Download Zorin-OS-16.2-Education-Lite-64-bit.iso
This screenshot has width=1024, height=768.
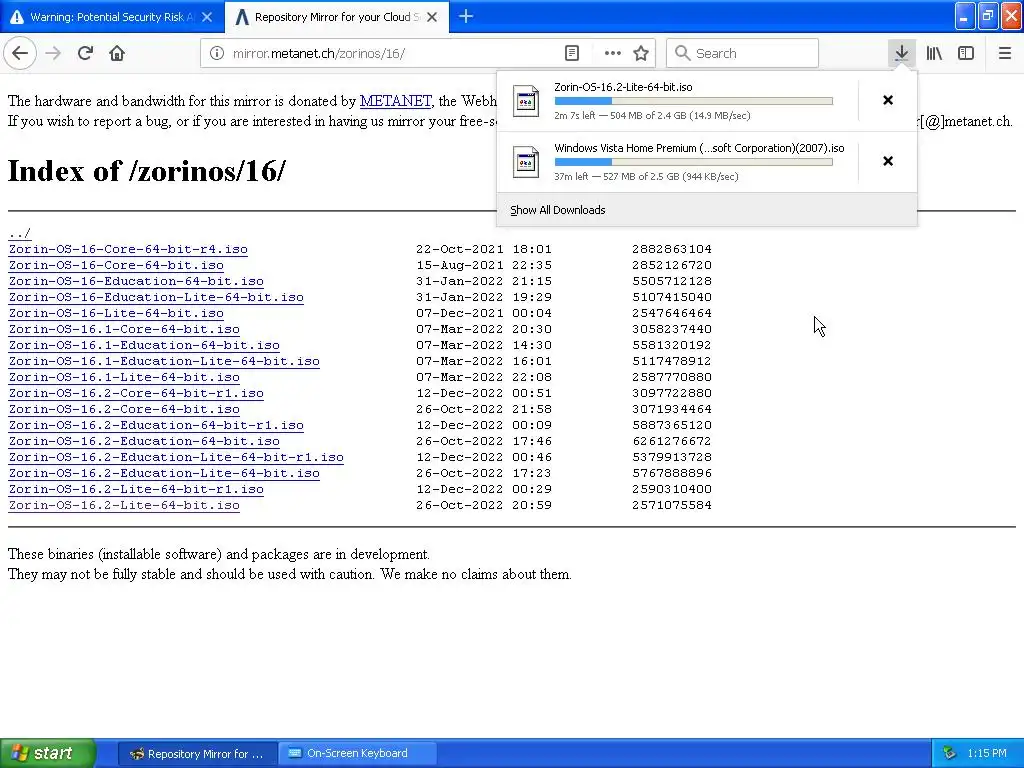164,473
